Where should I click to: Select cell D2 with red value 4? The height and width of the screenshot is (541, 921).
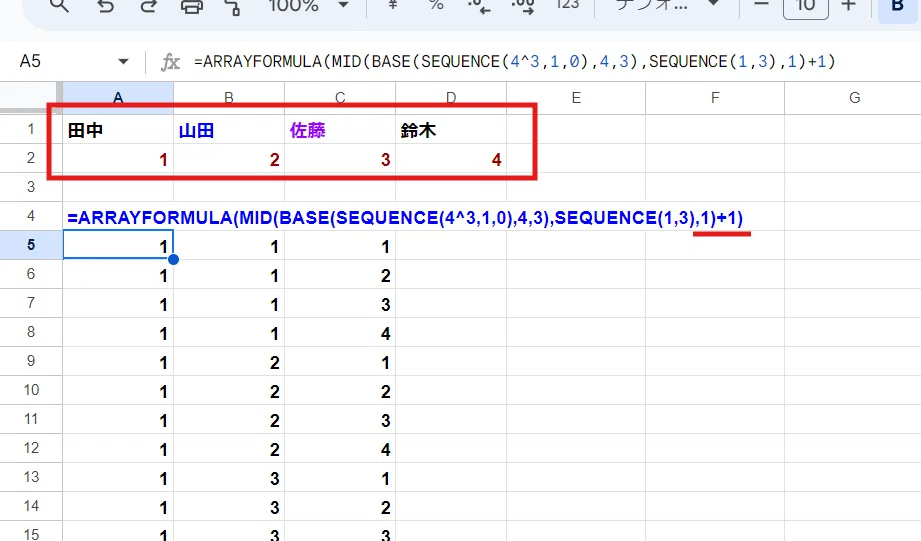pos(451,159)
